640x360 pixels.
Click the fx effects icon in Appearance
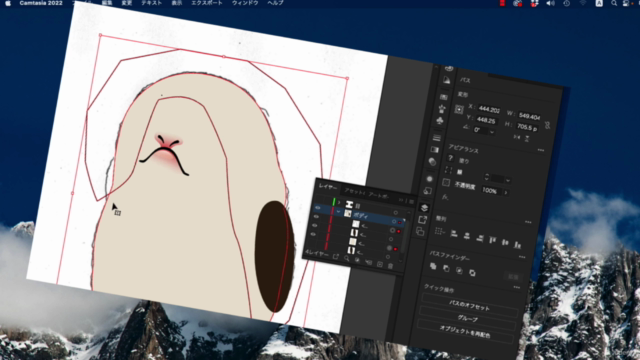445,197
